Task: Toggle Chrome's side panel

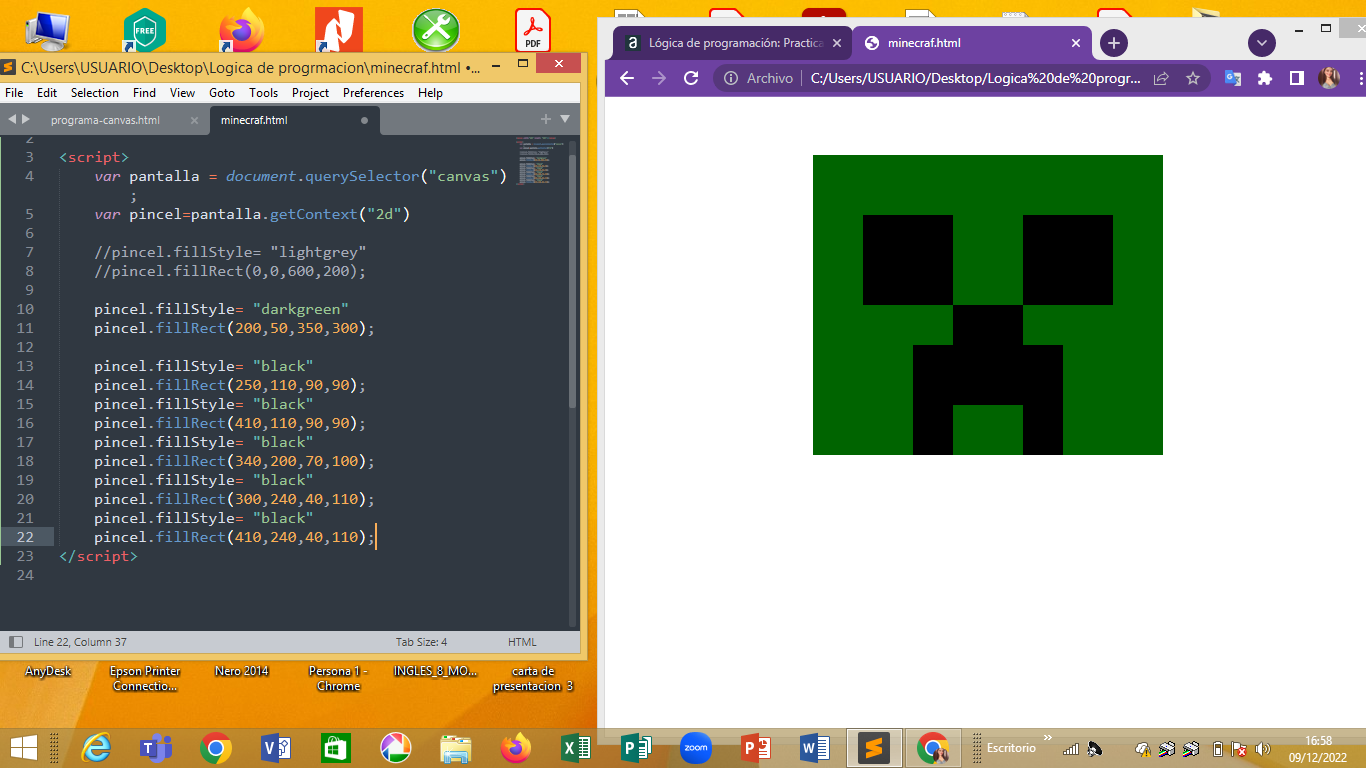Action: point(1297,78)
